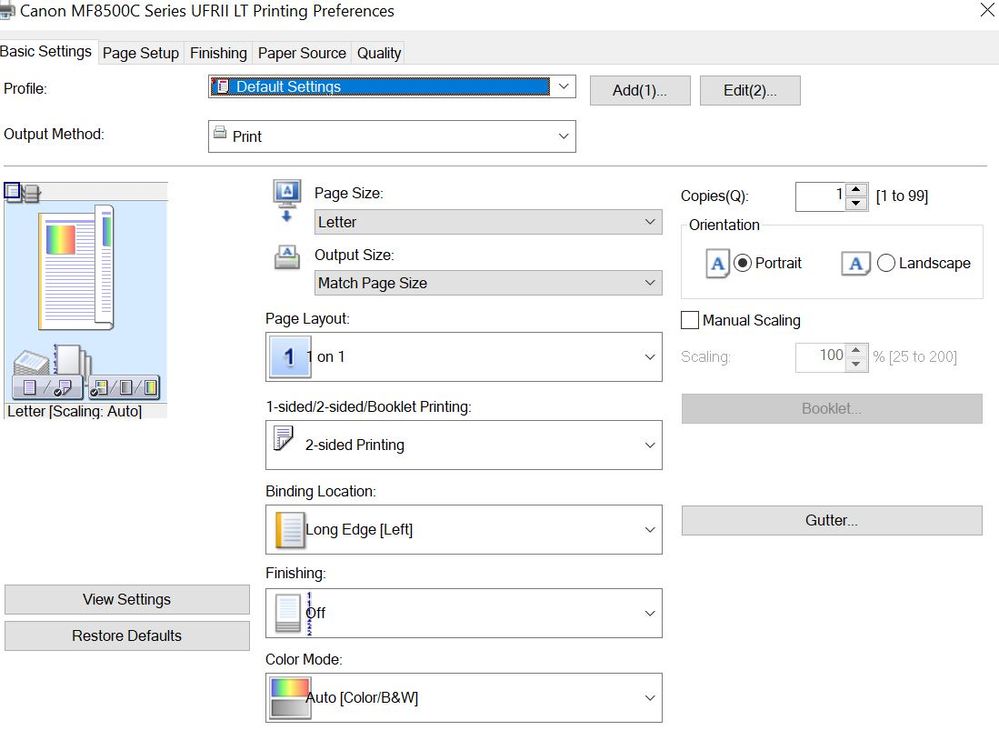
Task: Enable the Manual Scaling checkbox
Action: coord(690,321)
